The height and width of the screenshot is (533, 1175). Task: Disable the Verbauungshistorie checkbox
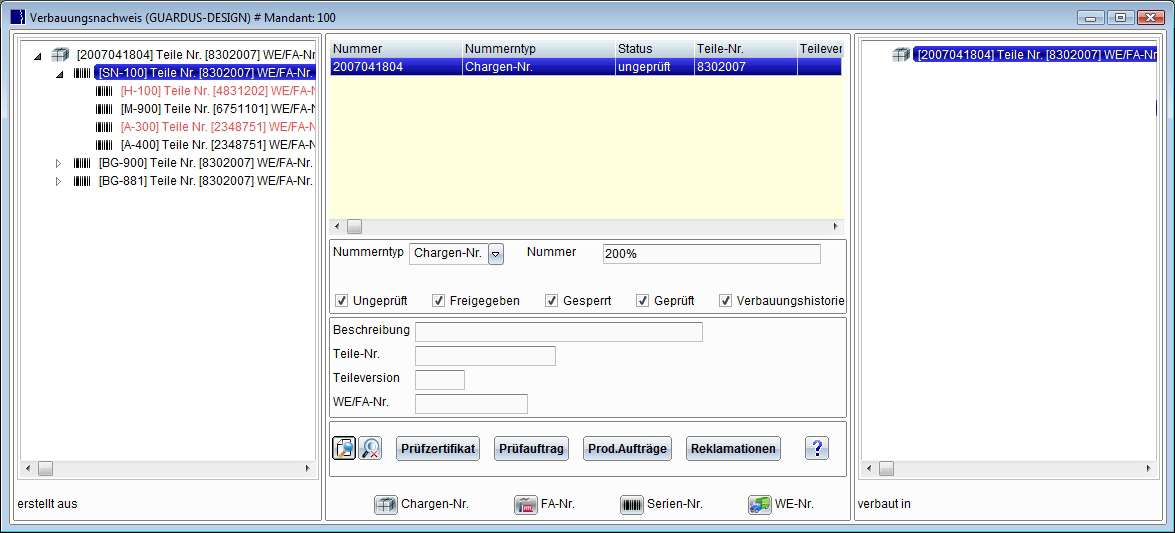point(725,301)
